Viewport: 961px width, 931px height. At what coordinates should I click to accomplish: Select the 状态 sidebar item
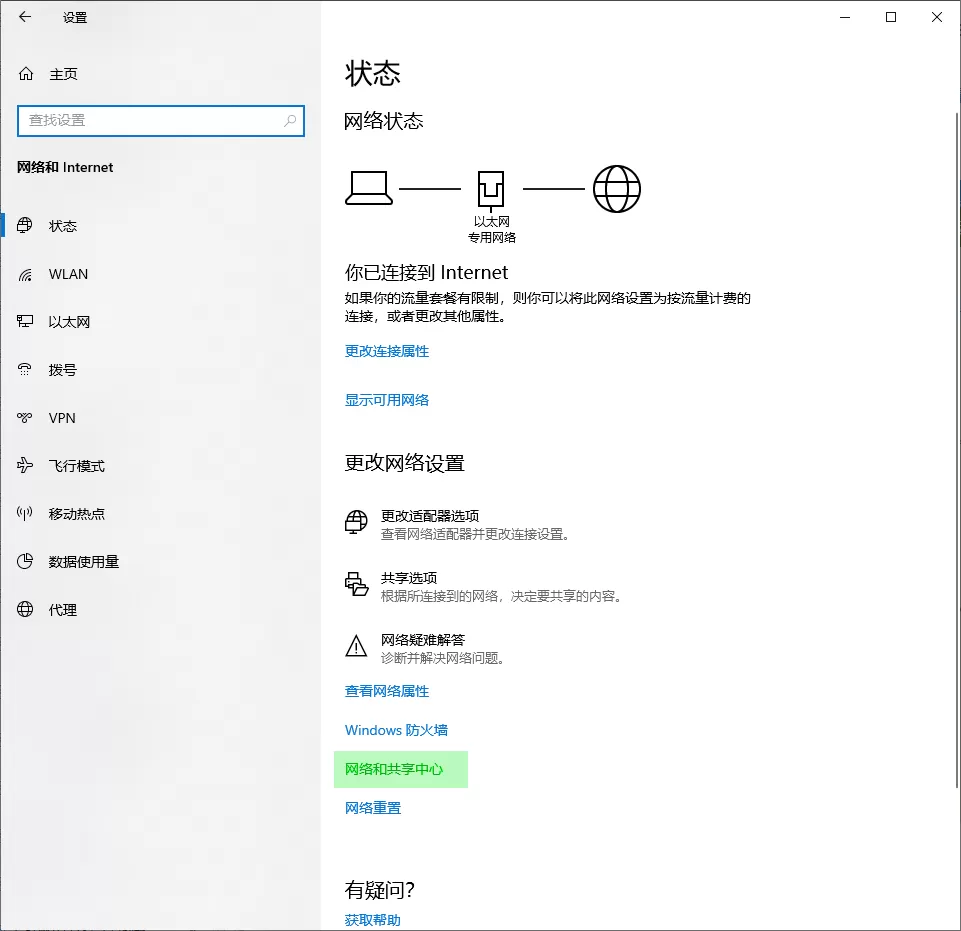tap(24, 226)
